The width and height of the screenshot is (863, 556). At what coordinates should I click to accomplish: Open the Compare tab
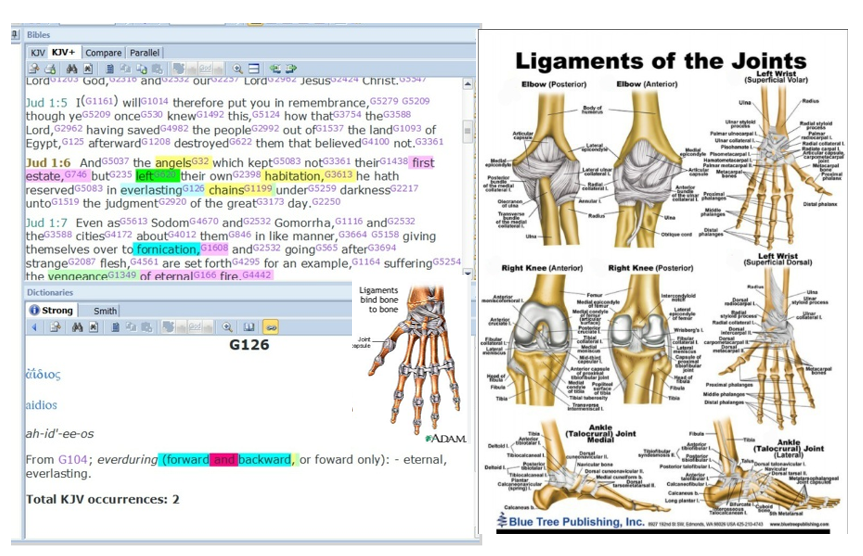[x=103, y=53]
